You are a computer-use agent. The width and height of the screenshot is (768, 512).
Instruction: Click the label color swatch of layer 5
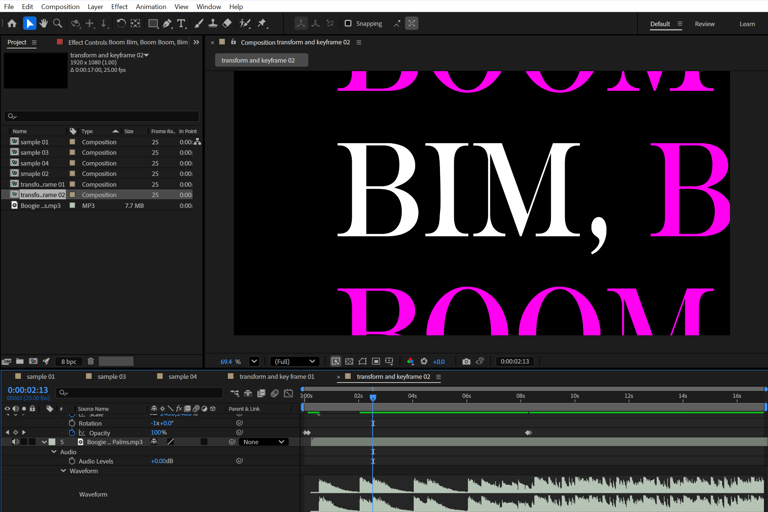coord(51,442)
